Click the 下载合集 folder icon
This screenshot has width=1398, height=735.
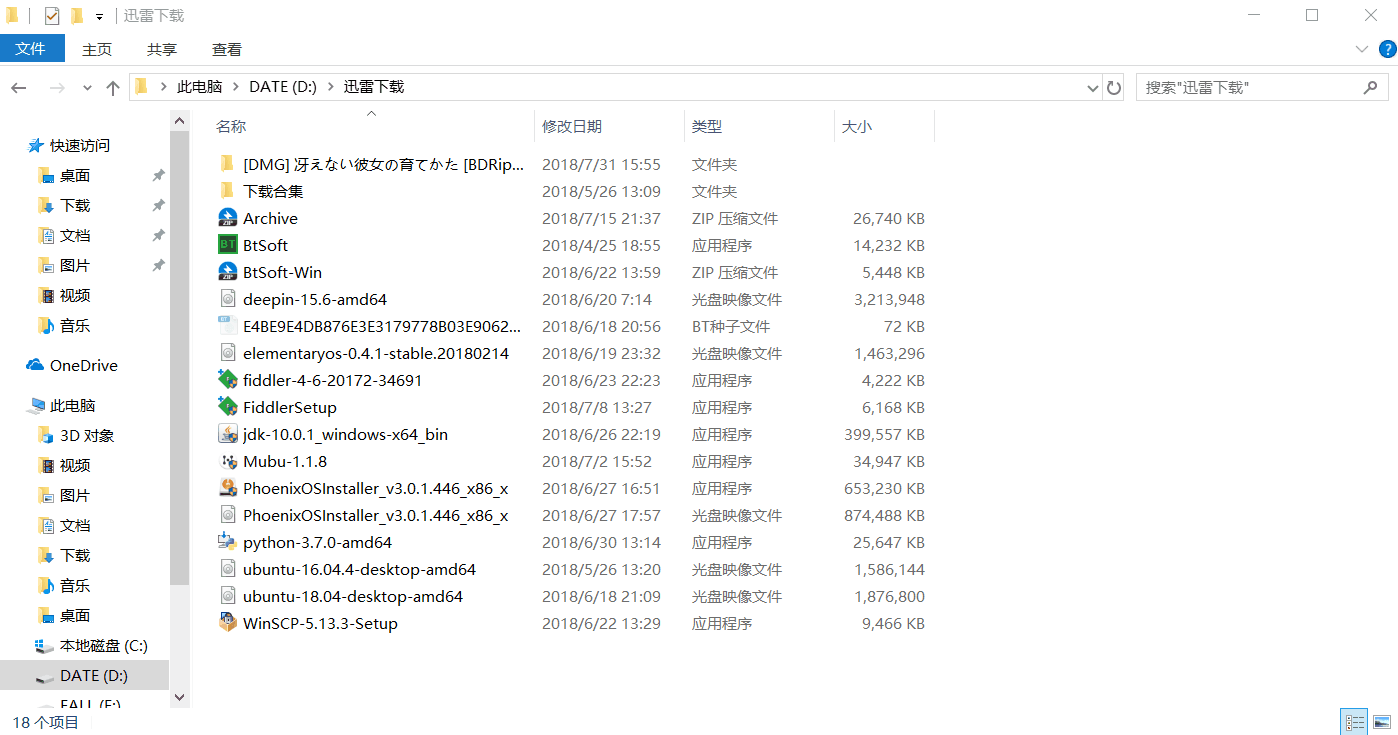tap(227, 191)
